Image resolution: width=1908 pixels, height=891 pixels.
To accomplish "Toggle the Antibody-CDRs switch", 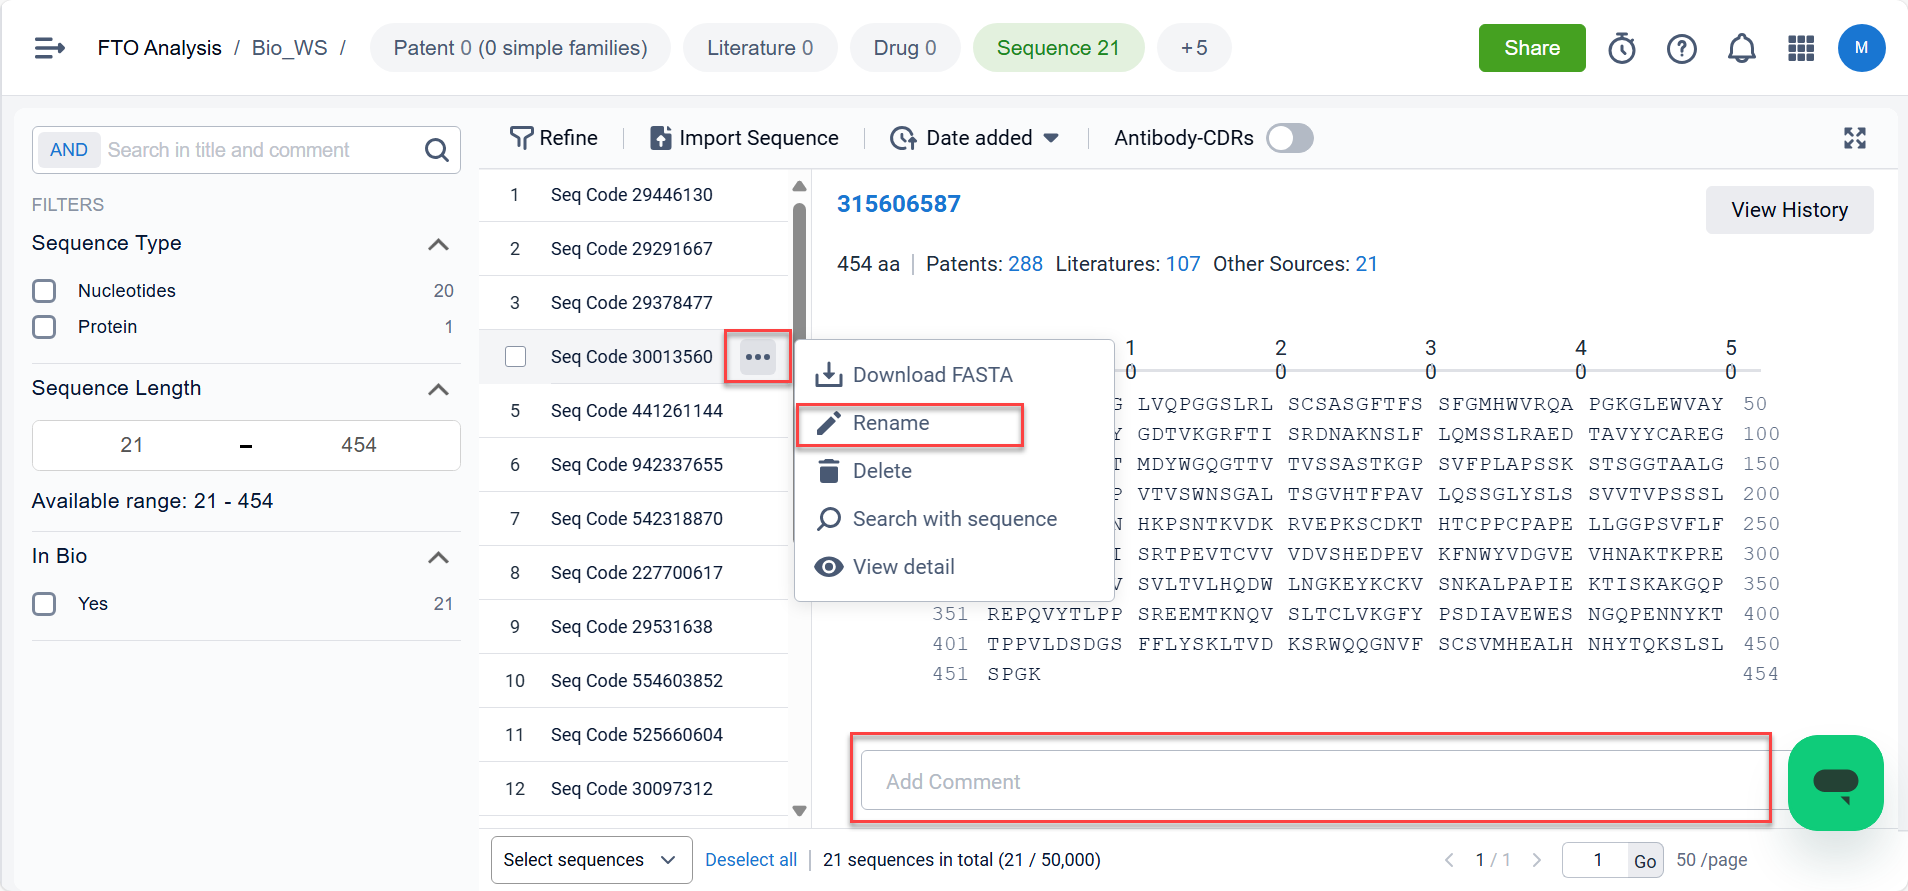I will 1289,138.
